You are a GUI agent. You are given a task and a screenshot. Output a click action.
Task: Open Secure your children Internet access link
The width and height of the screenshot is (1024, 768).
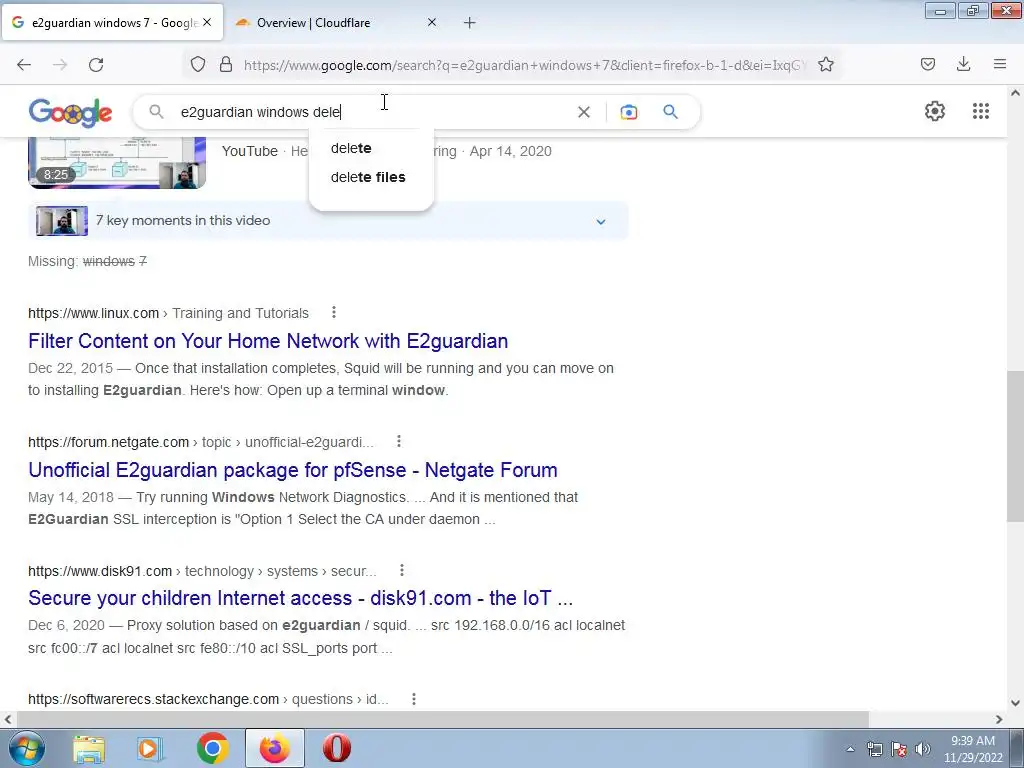[300, 598]
